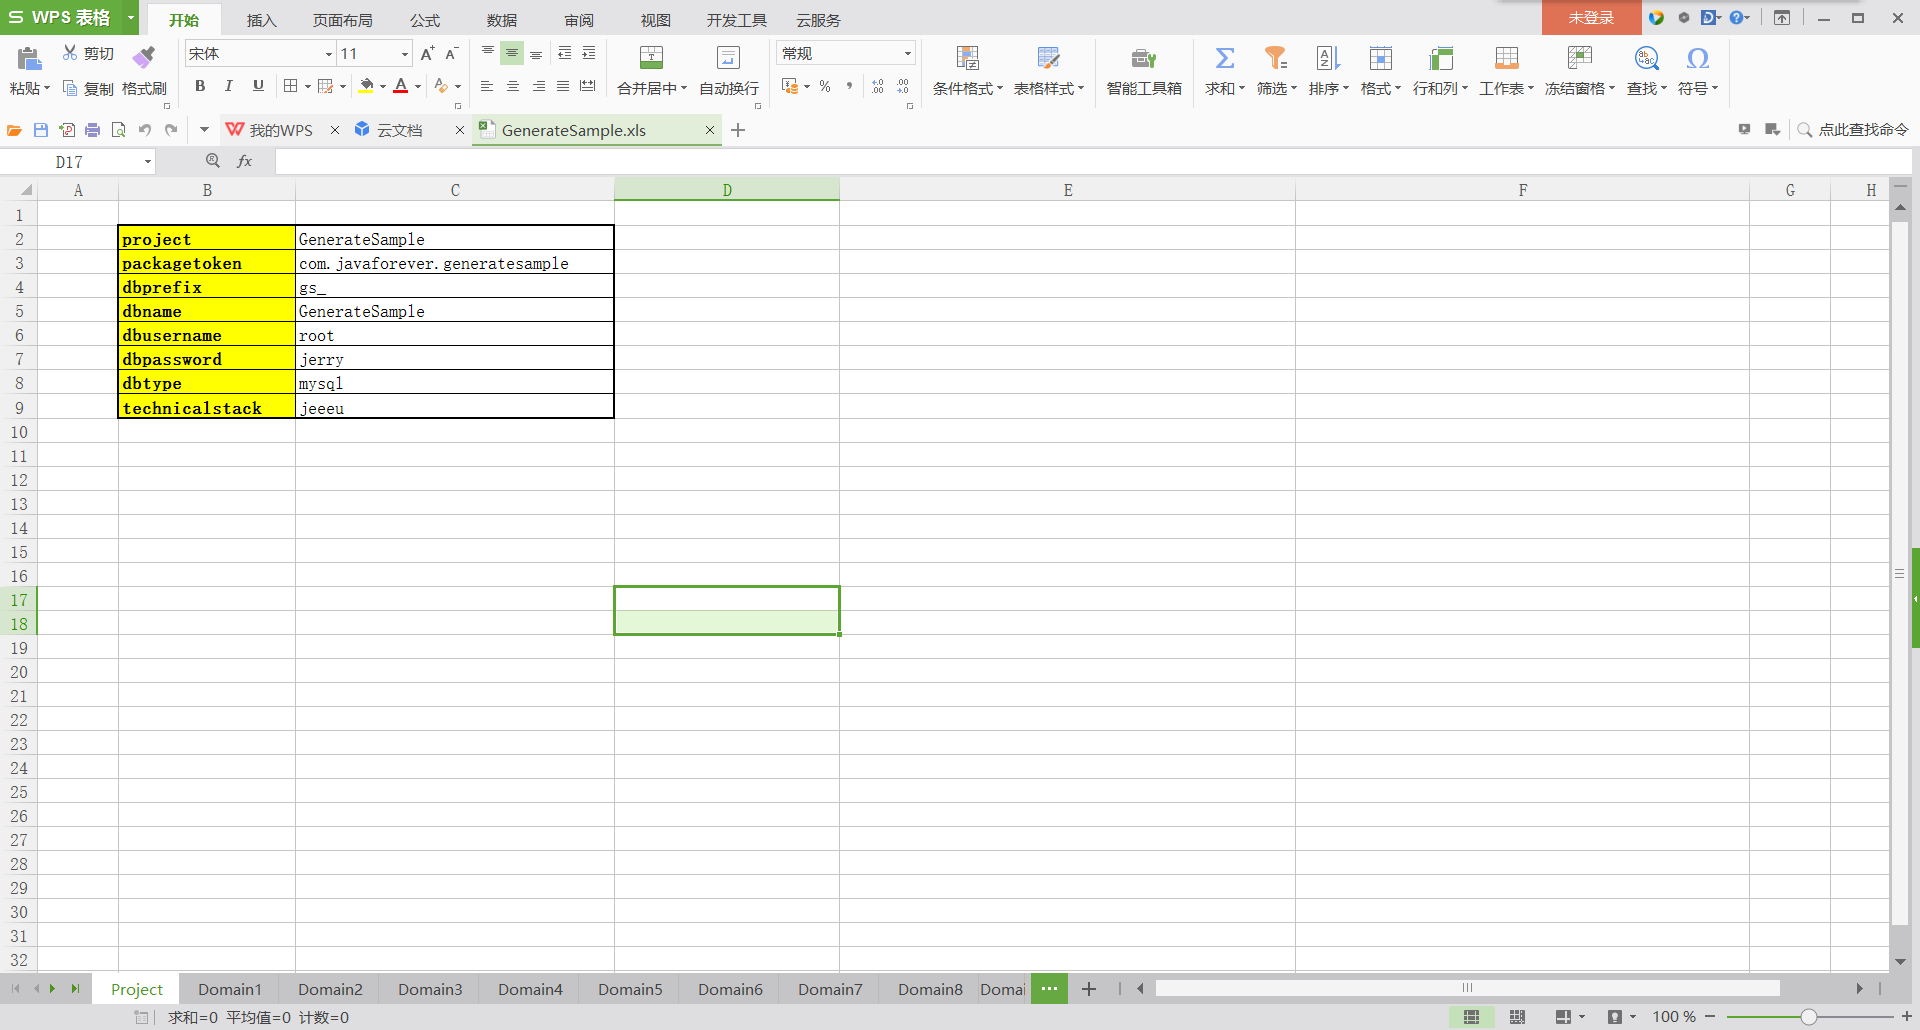
Task: Open the number format 常规 dropdown
Action: pyautogui.click(x=907, y=54)
